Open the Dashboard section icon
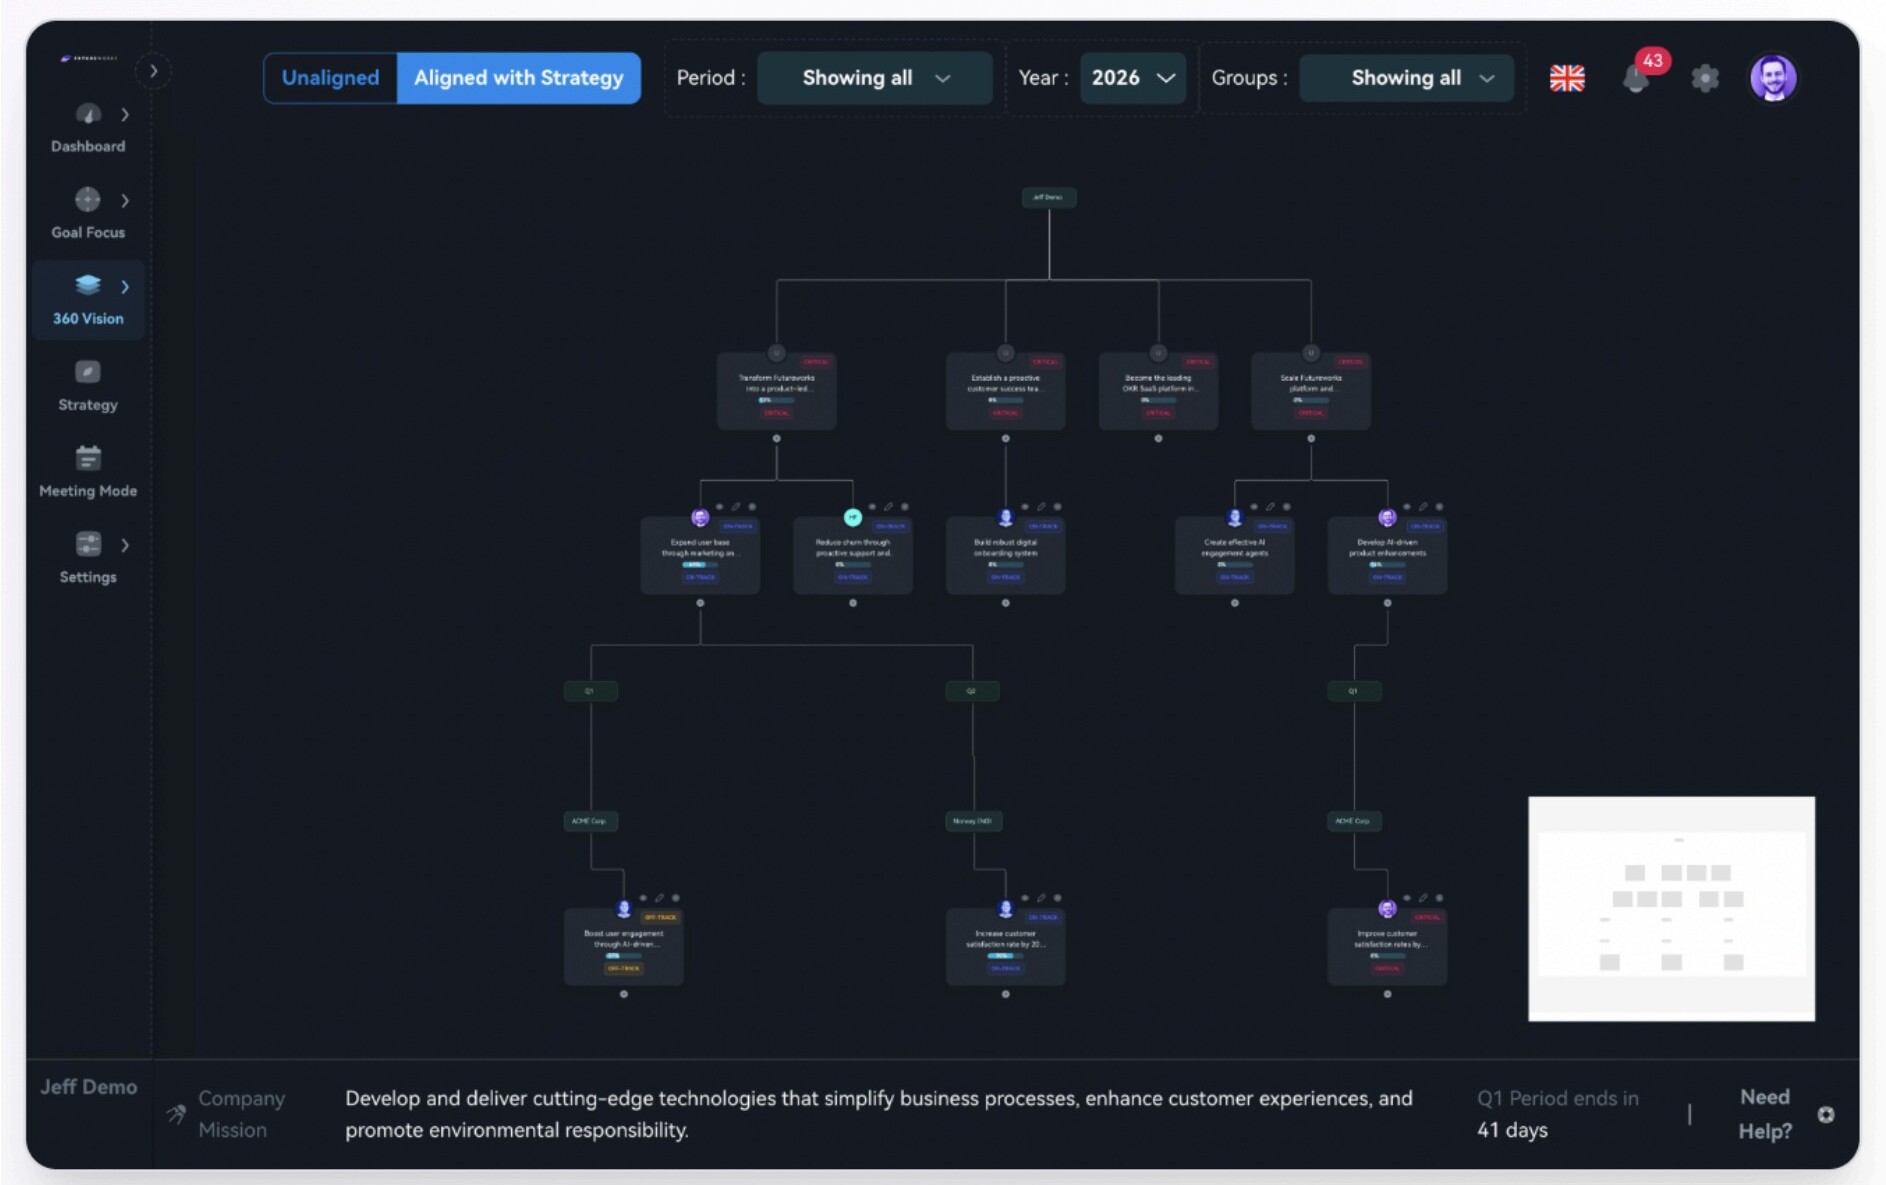 (88, 114)
